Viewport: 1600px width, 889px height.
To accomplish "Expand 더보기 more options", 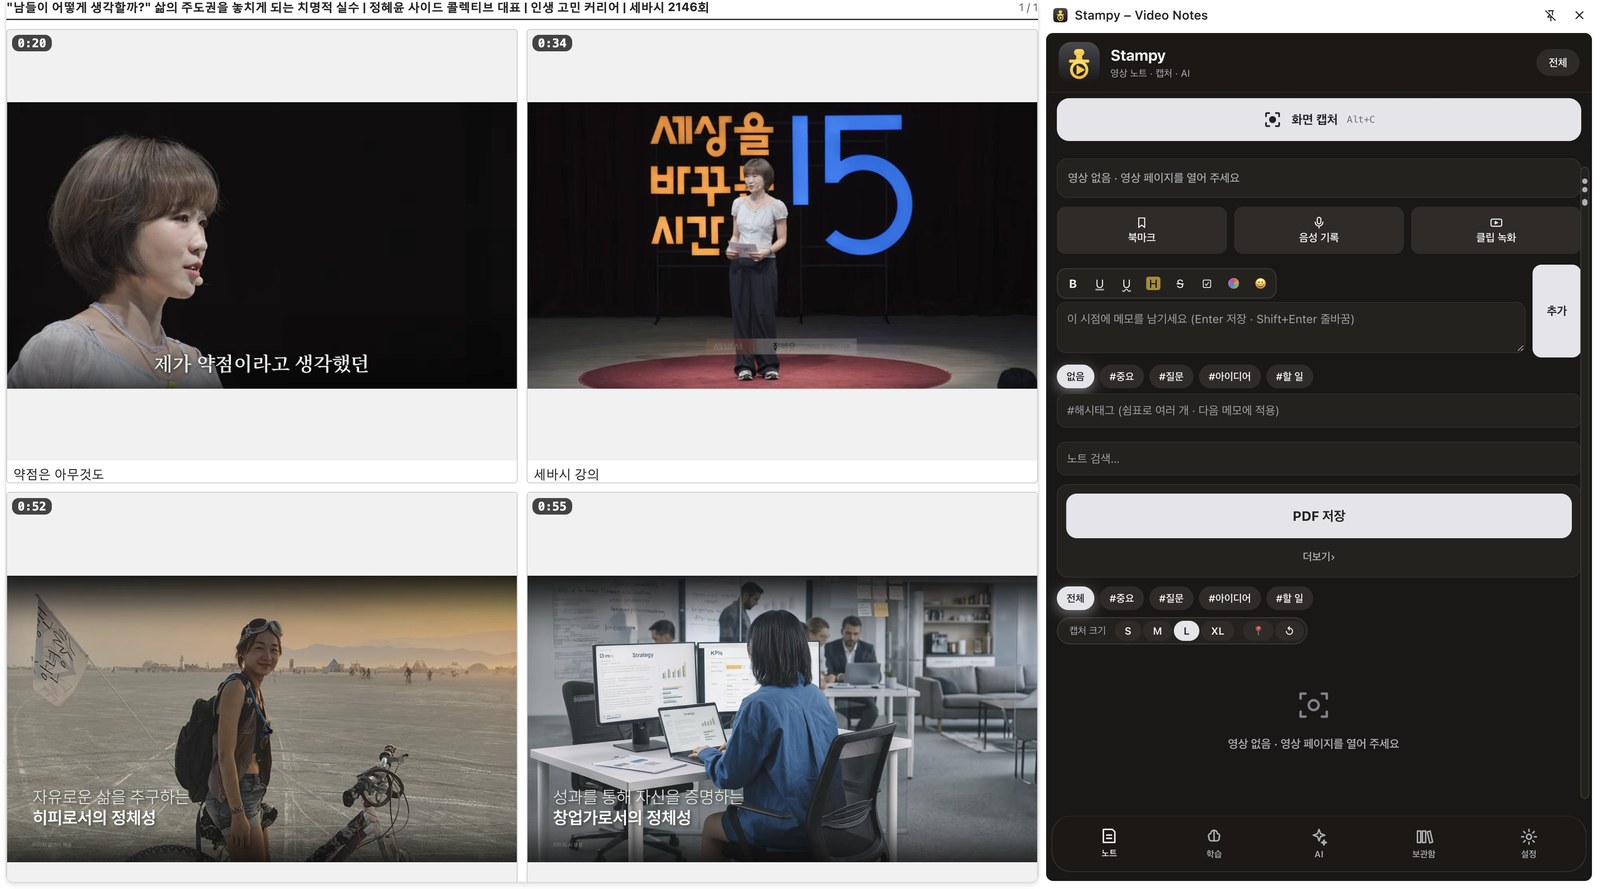I will coord(1318,557).
